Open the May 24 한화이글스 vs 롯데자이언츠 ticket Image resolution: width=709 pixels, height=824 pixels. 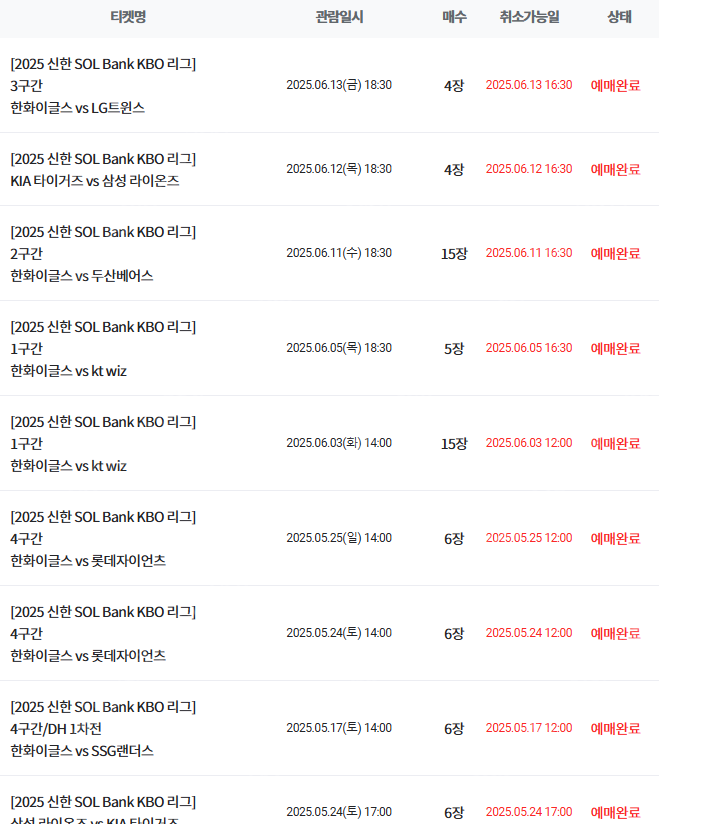click(x=103, y=634)
